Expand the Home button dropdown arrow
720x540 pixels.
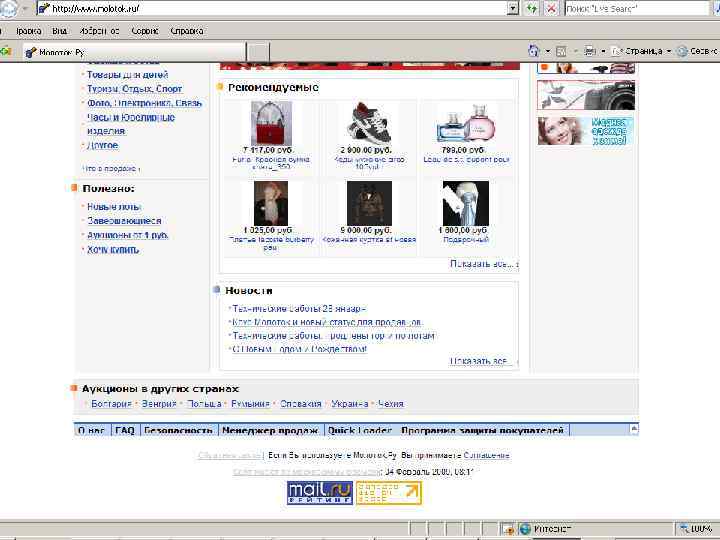tap(548, 51)
